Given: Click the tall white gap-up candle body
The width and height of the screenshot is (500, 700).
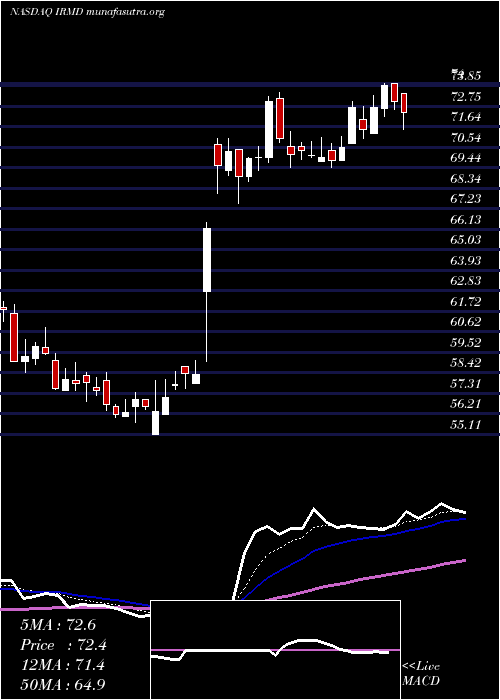Looking at the screenshot, I should click(207, 260).
